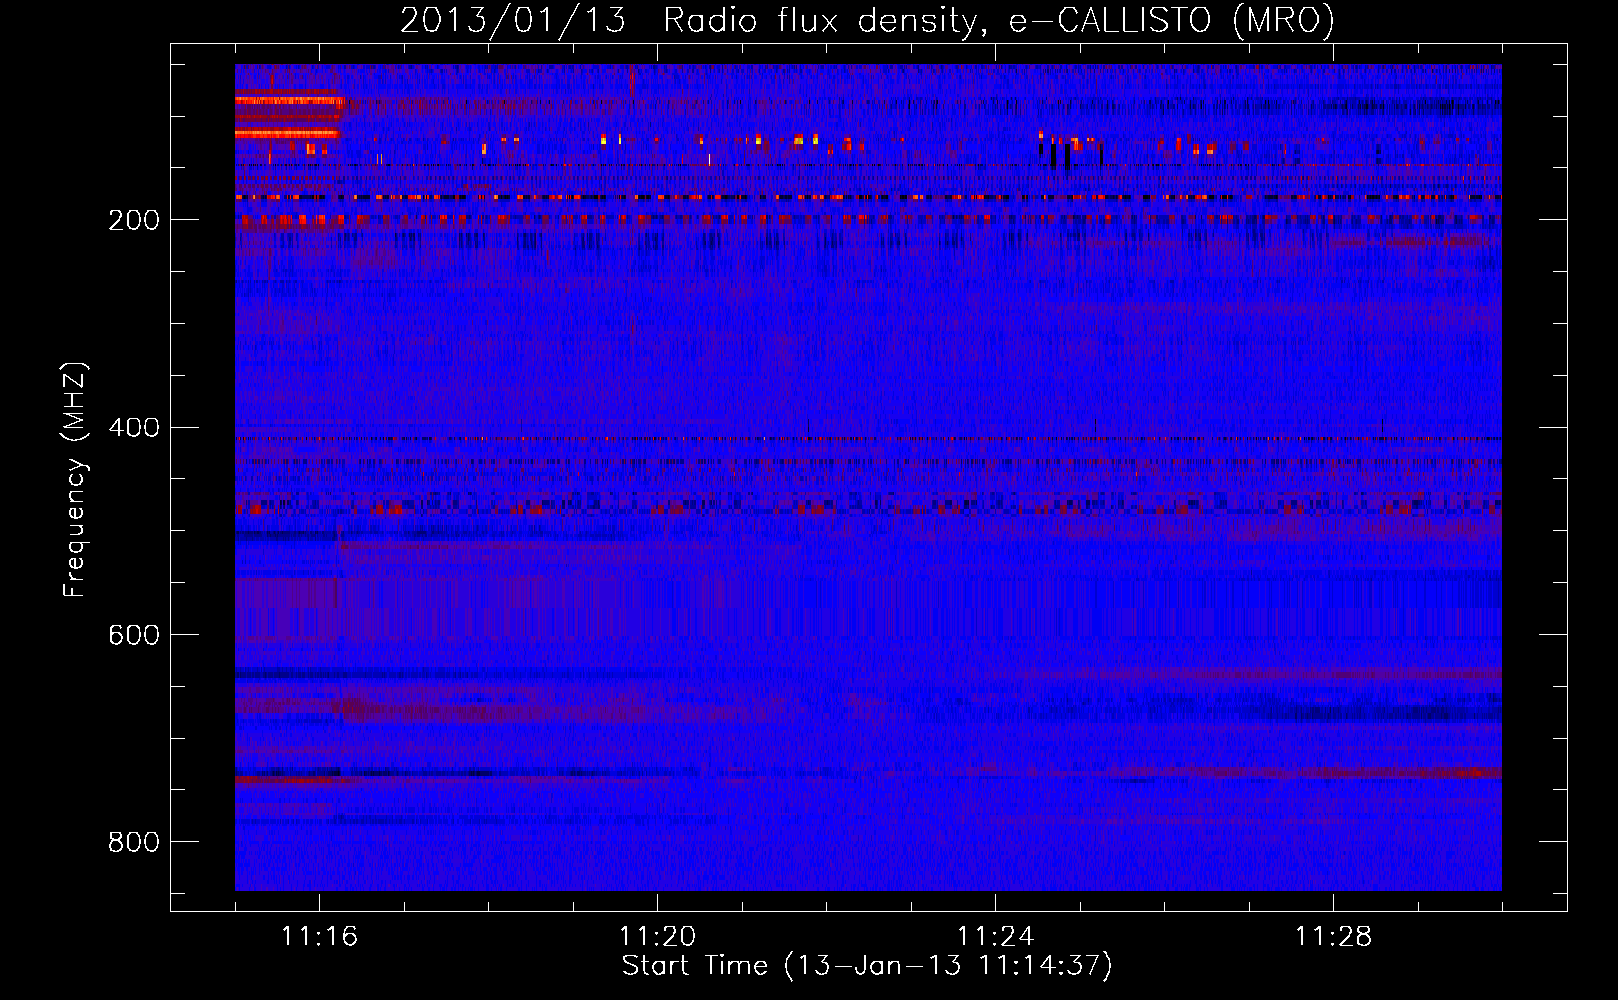Click the plot title "2013/01/13 Radio flux density, e-CALLISTO (MRO)"
The width and height of the screenshot is (1618, 1000).
(x=867, y=20)
